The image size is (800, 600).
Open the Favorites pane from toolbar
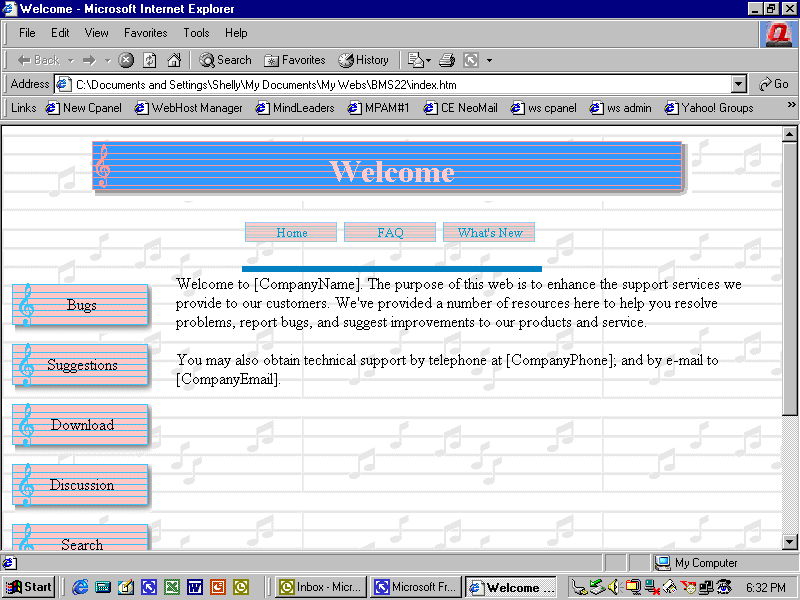pyautogui.click(x=294, y=60)
